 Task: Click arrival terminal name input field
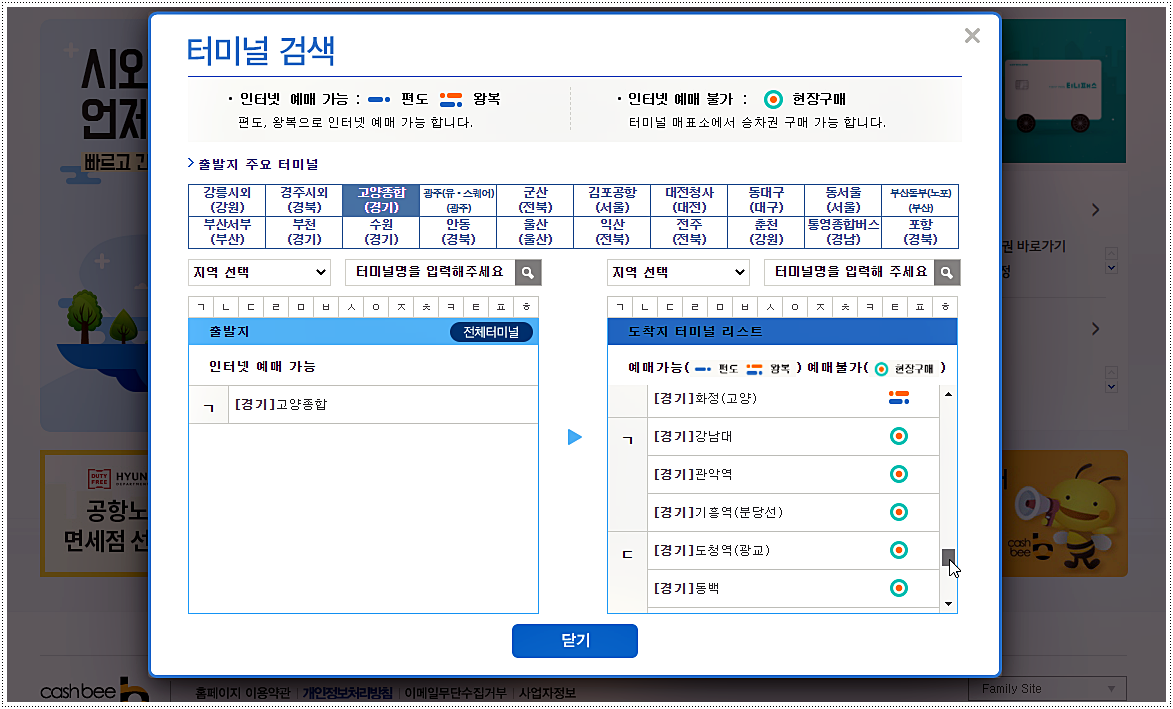pyautogui.click(x=849, y=272)
